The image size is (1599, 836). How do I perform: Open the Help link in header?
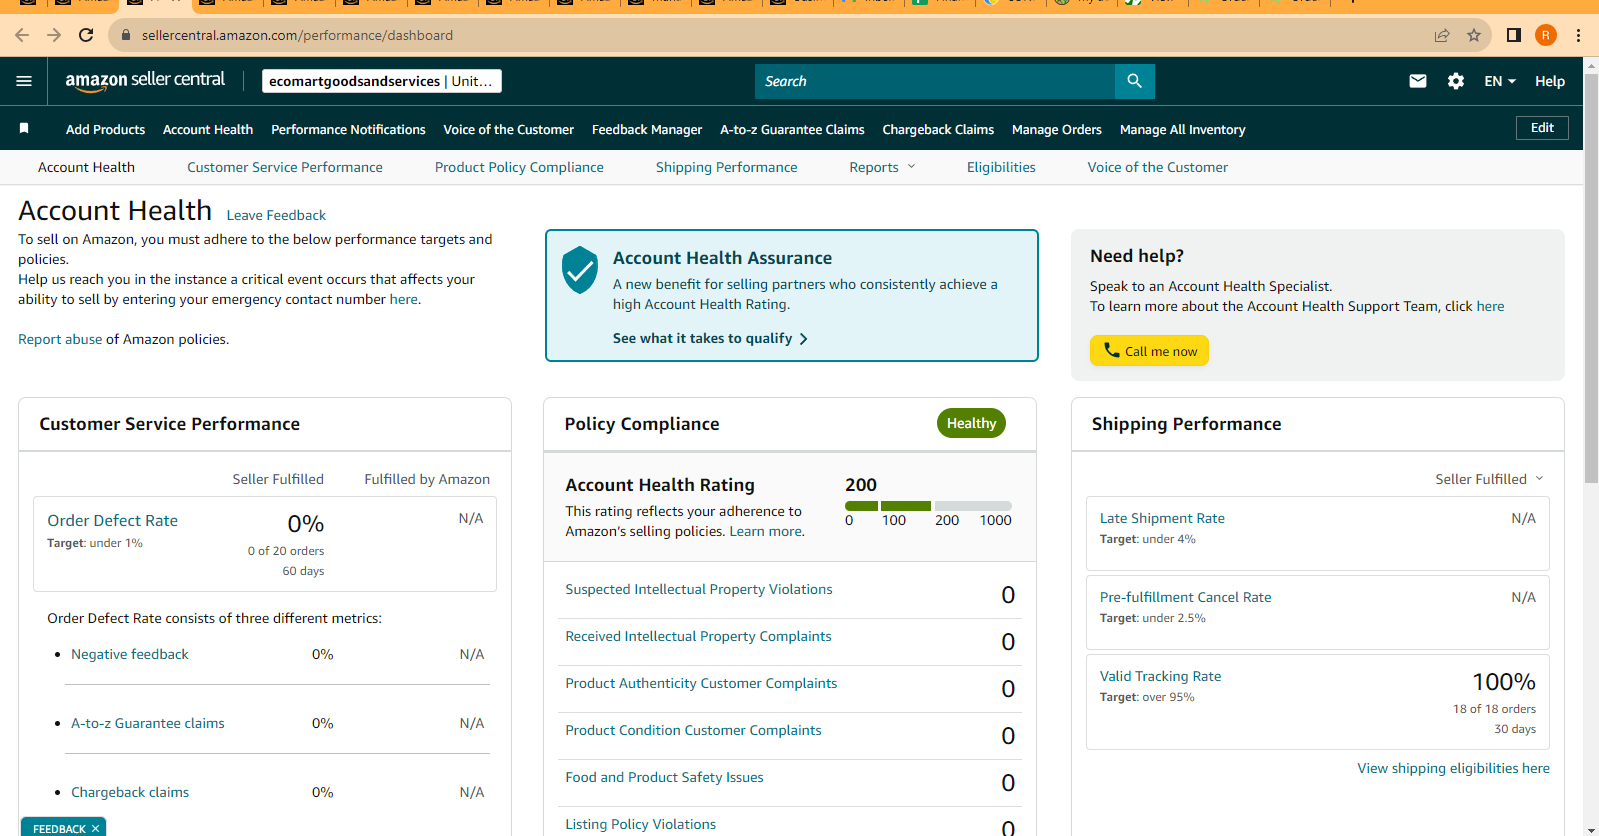click(x=1550, y=81)
